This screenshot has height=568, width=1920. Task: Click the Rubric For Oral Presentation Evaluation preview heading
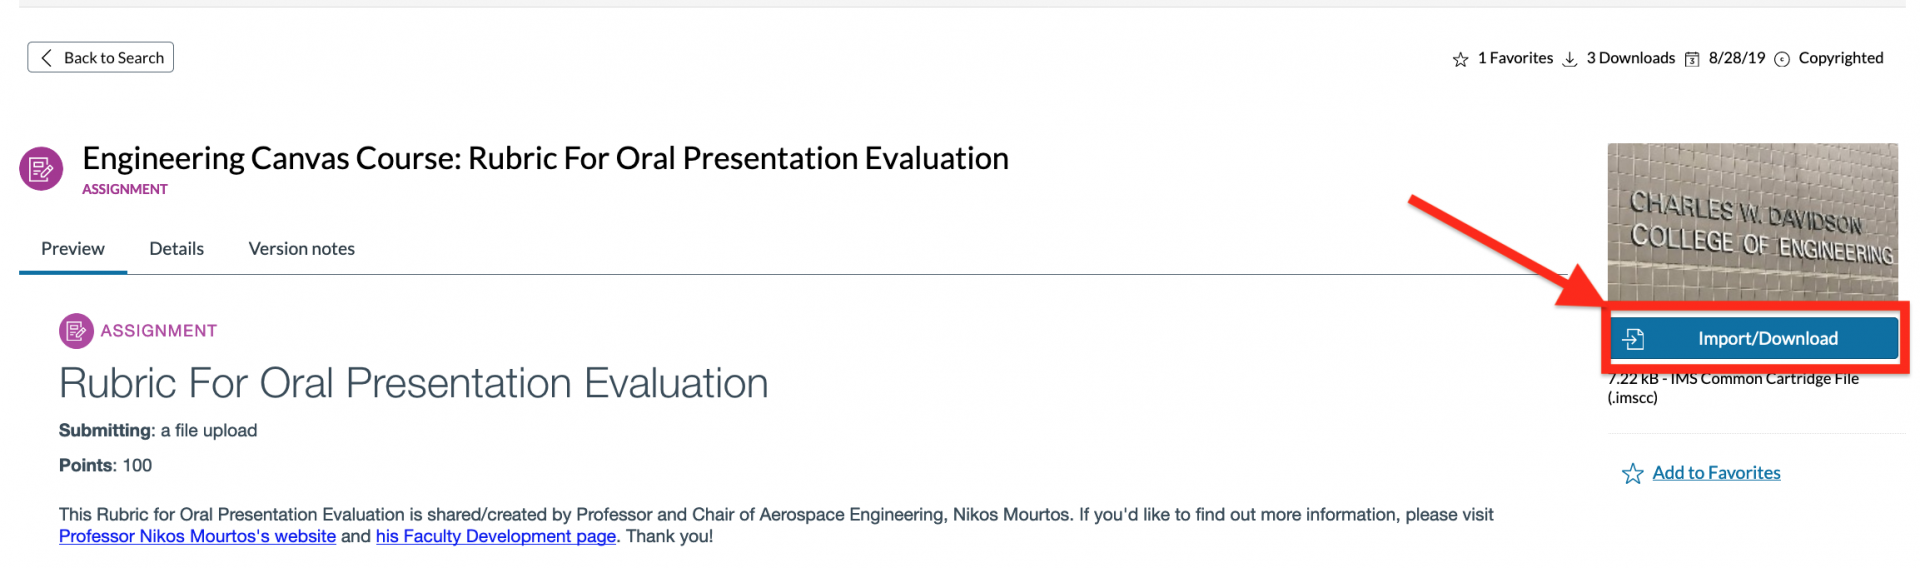click(x=413, y=384)
